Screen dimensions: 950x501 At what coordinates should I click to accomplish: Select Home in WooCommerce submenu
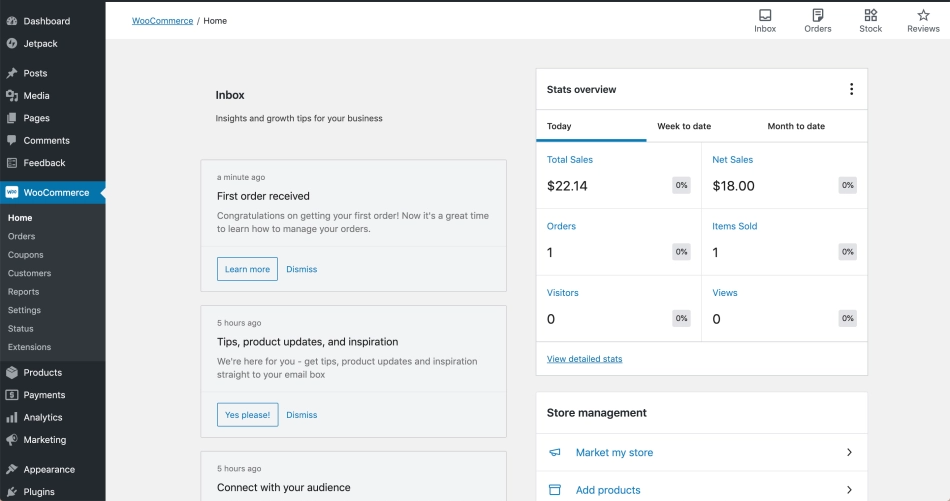click(20, 218)
